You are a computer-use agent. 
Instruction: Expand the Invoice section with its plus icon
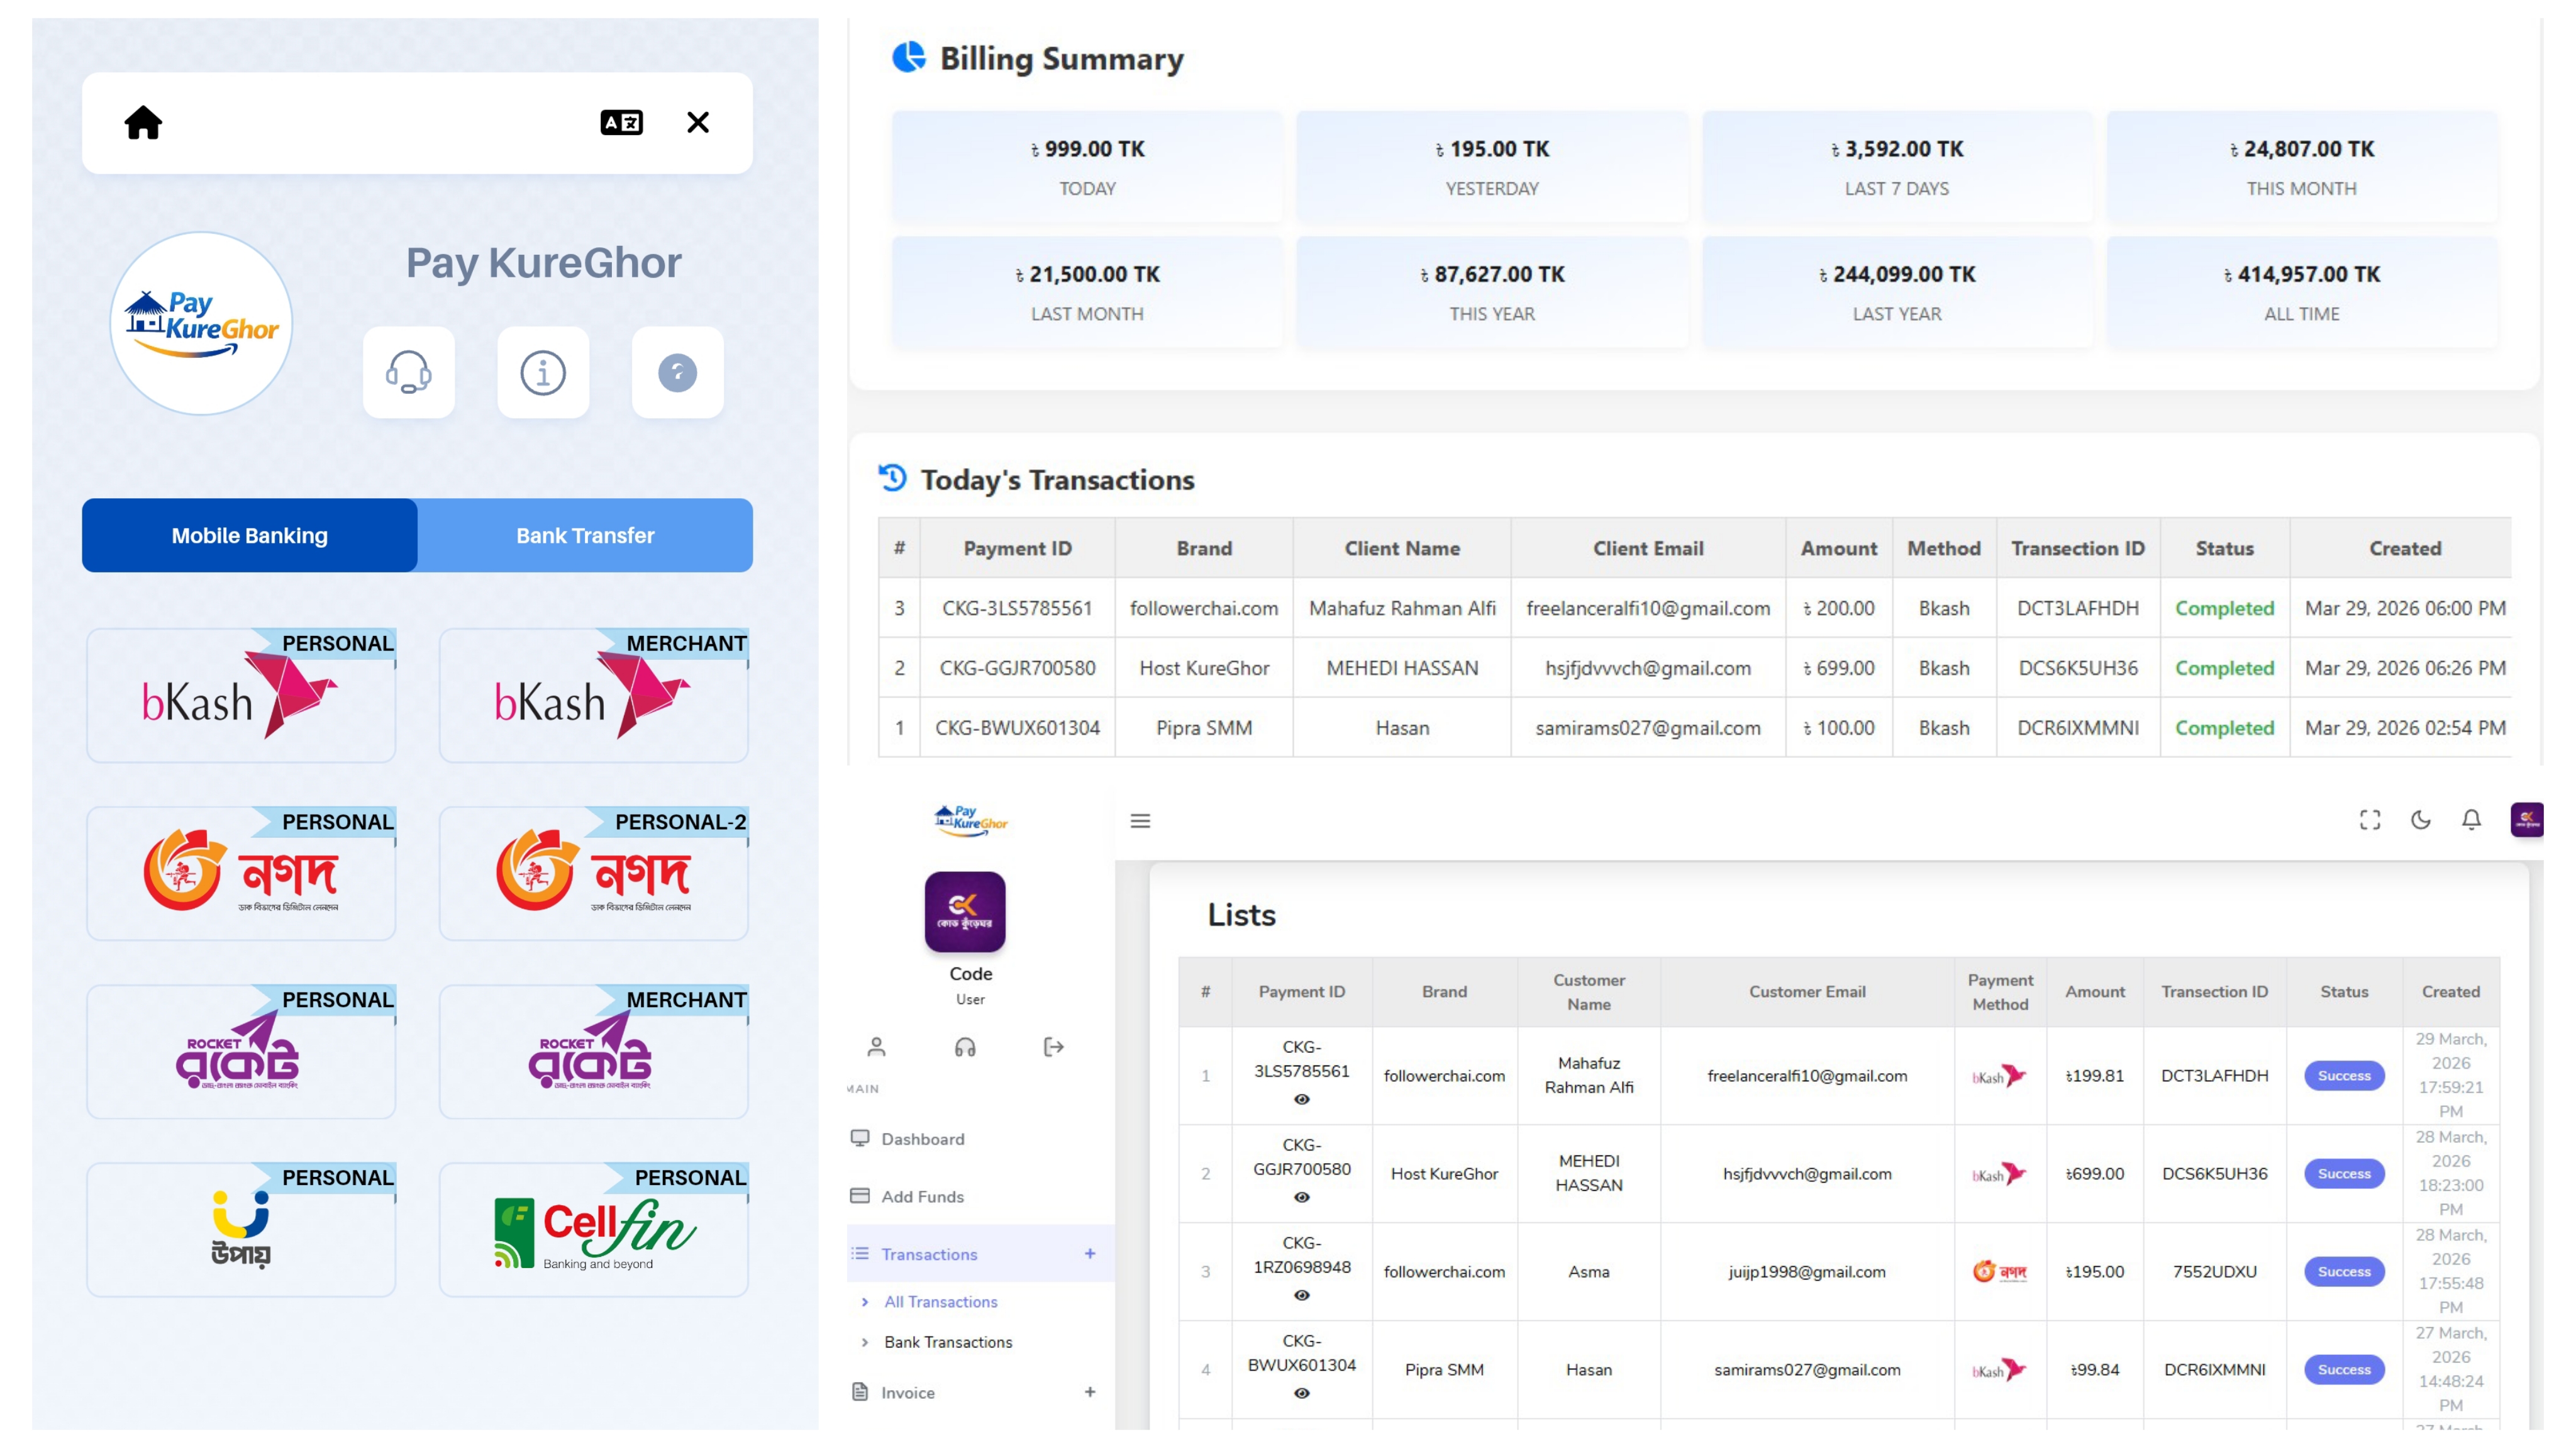point(1090,1392)
